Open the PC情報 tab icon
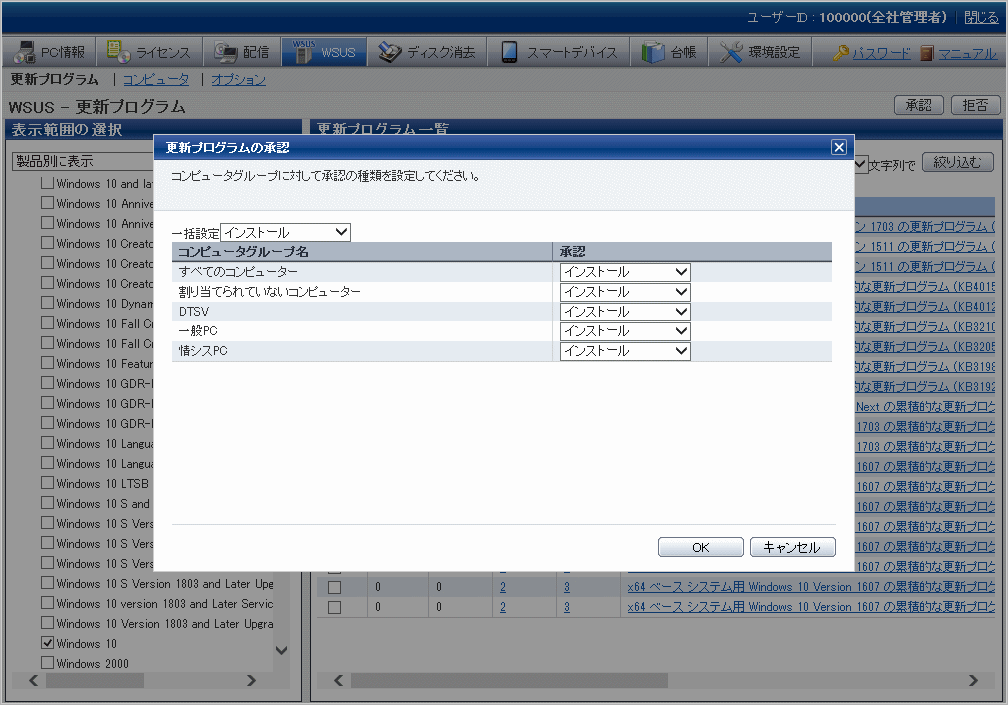The image size is (1008, 705). pyautogui.click(x=24, y=52)
